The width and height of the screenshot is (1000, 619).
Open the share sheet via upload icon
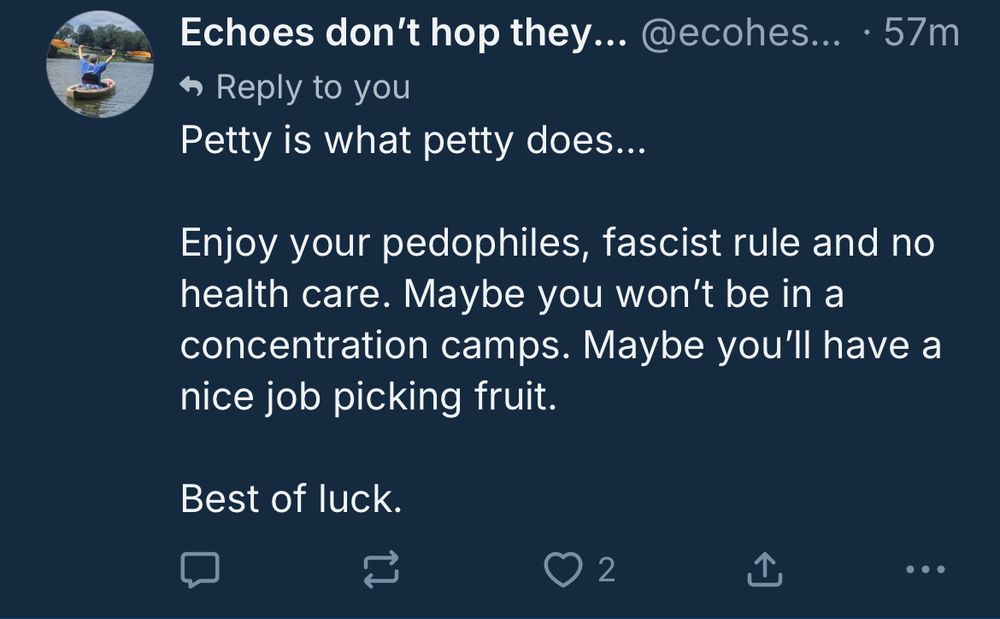tap(765, 570)
